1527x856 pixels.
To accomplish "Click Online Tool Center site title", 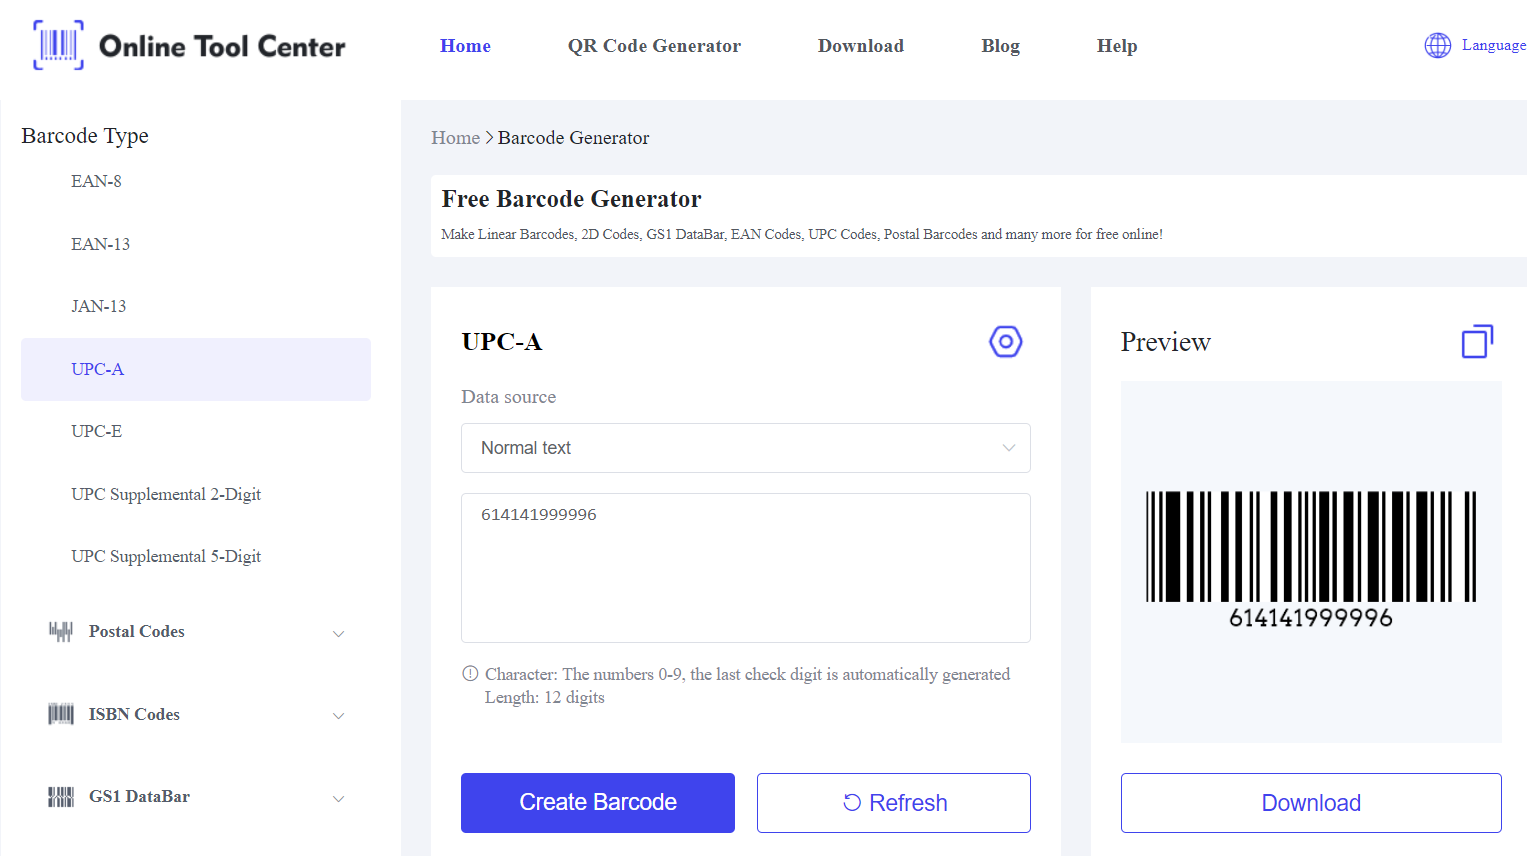I will coord(222,46).
